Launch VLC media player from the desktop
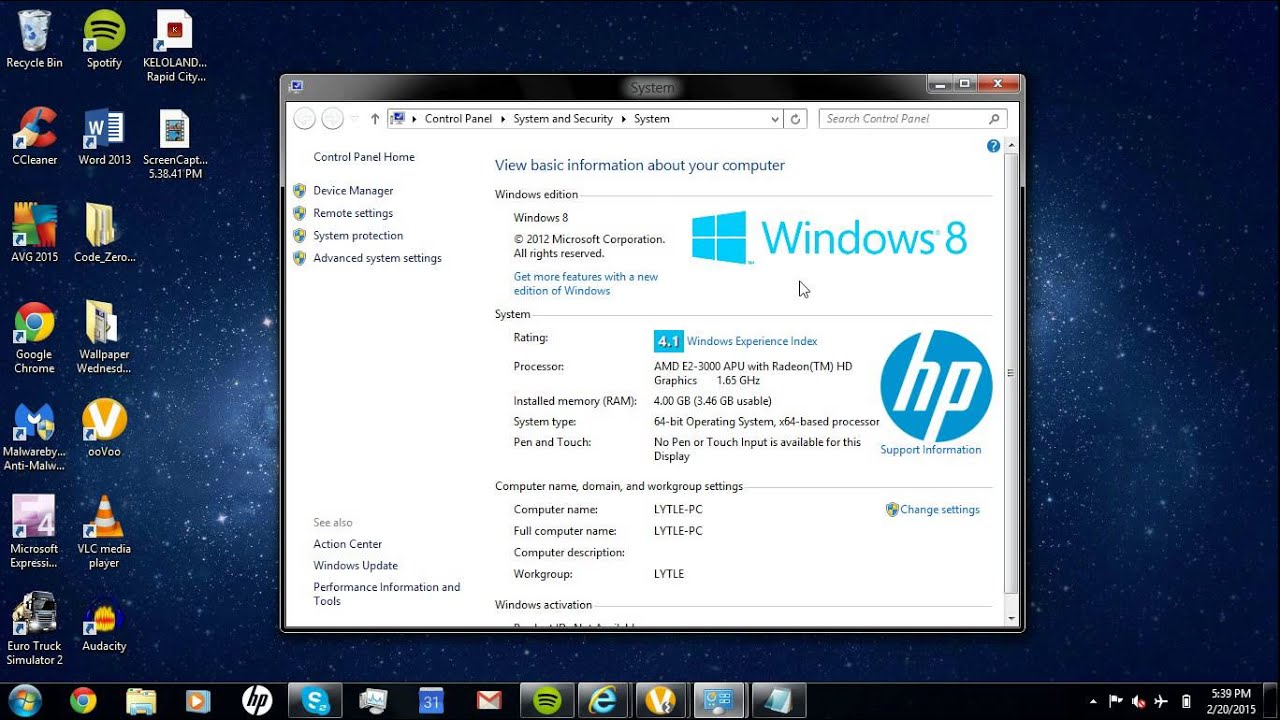The width and height of the screenshot is (1280, 720). pos(104,532)
